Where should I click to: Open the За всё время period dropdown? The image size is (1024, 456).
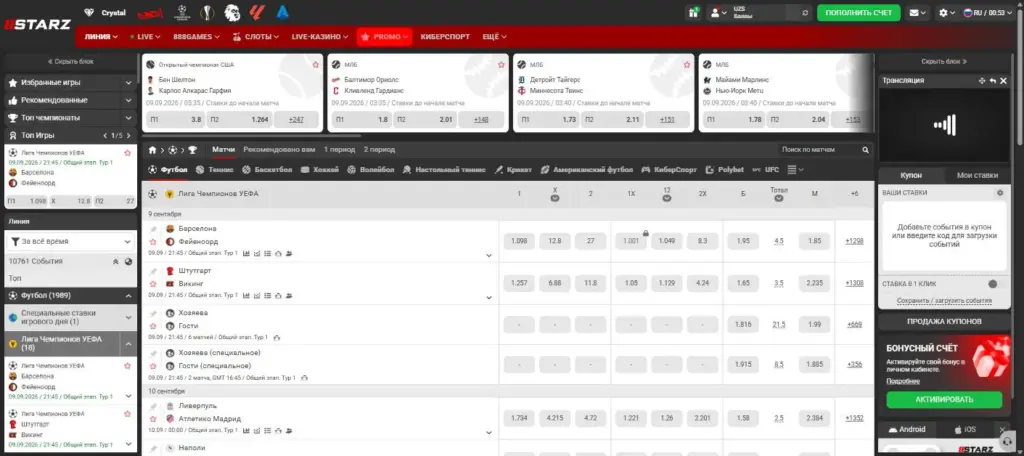71,242
